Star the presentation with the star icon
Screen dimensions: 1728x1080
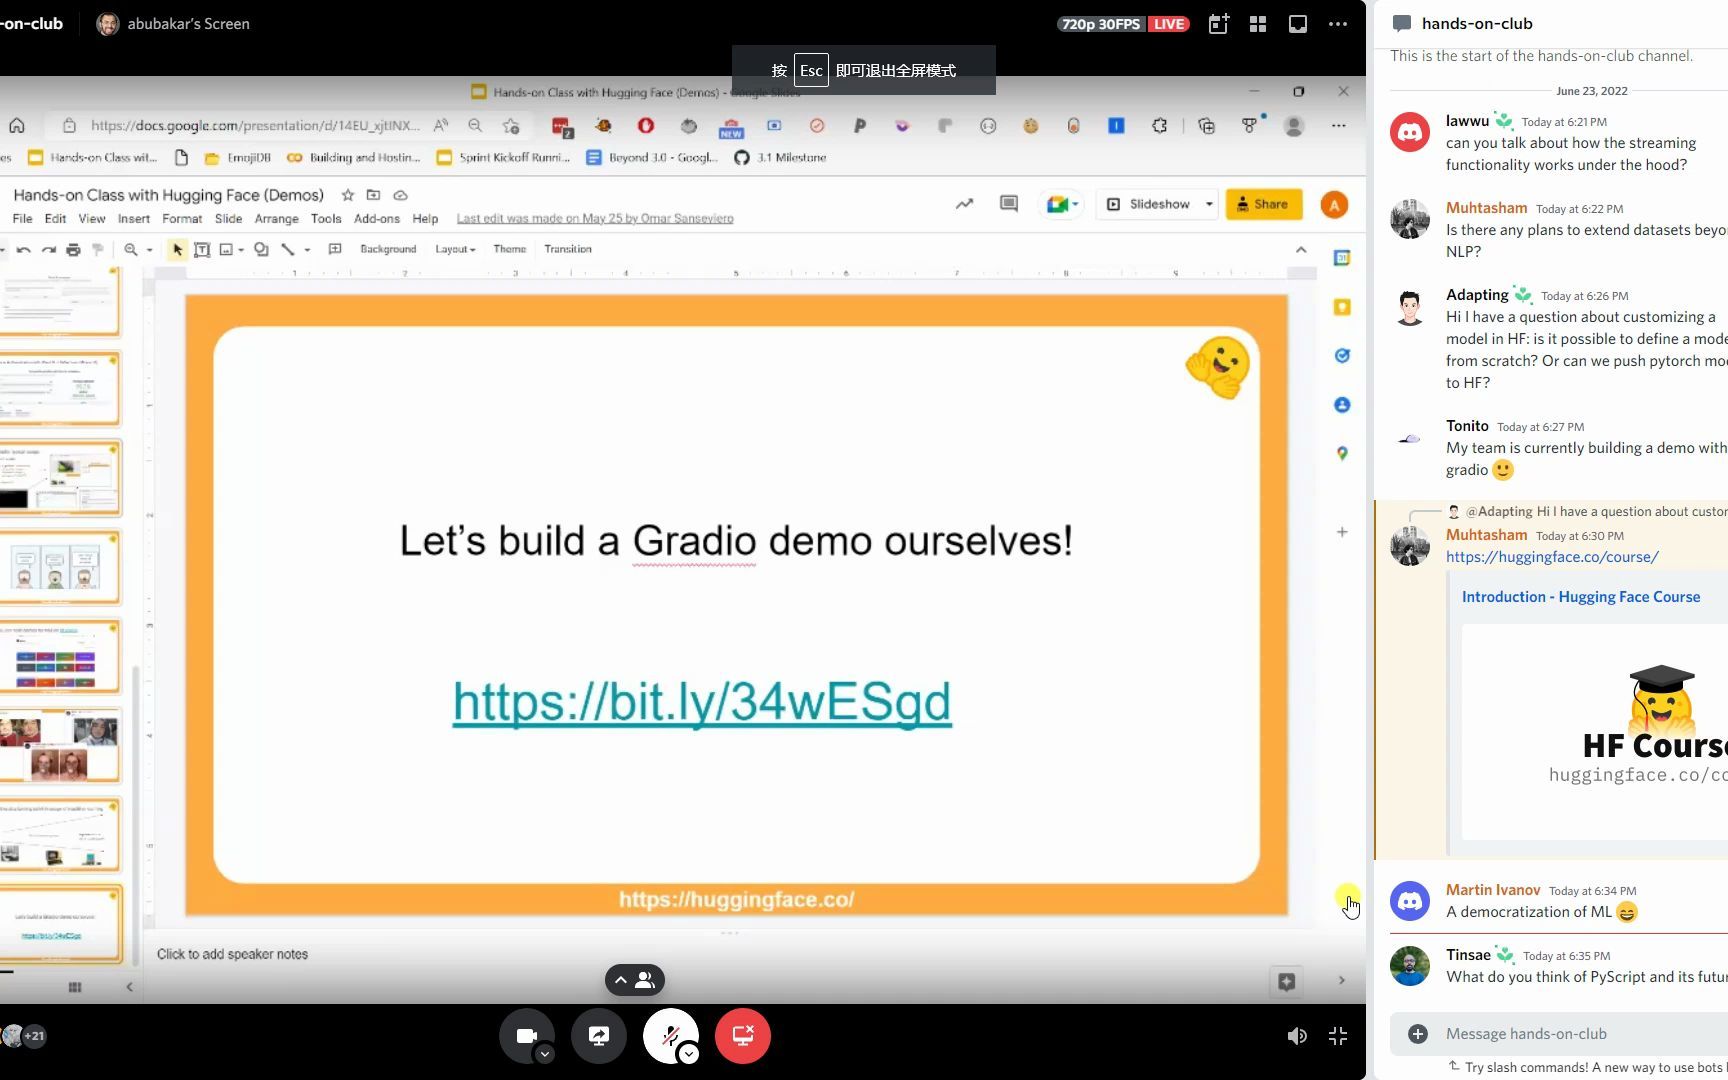click(348, 195)
